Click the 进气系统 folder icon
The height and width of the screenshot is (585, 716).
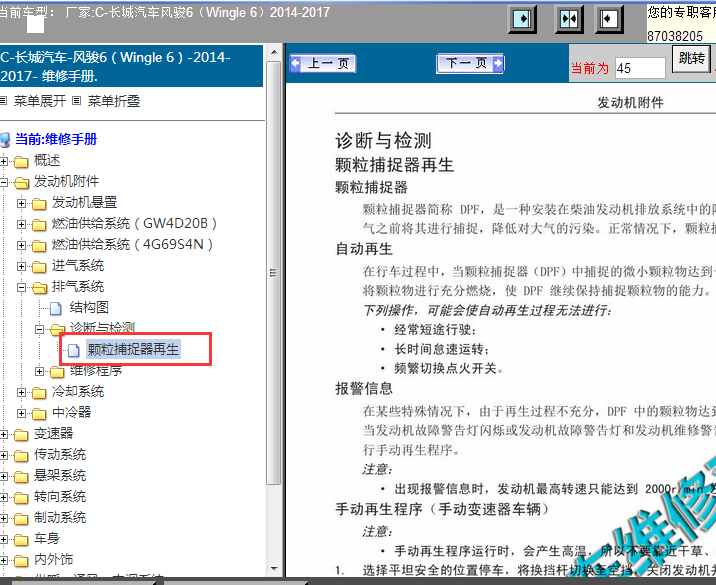[39, 267]
